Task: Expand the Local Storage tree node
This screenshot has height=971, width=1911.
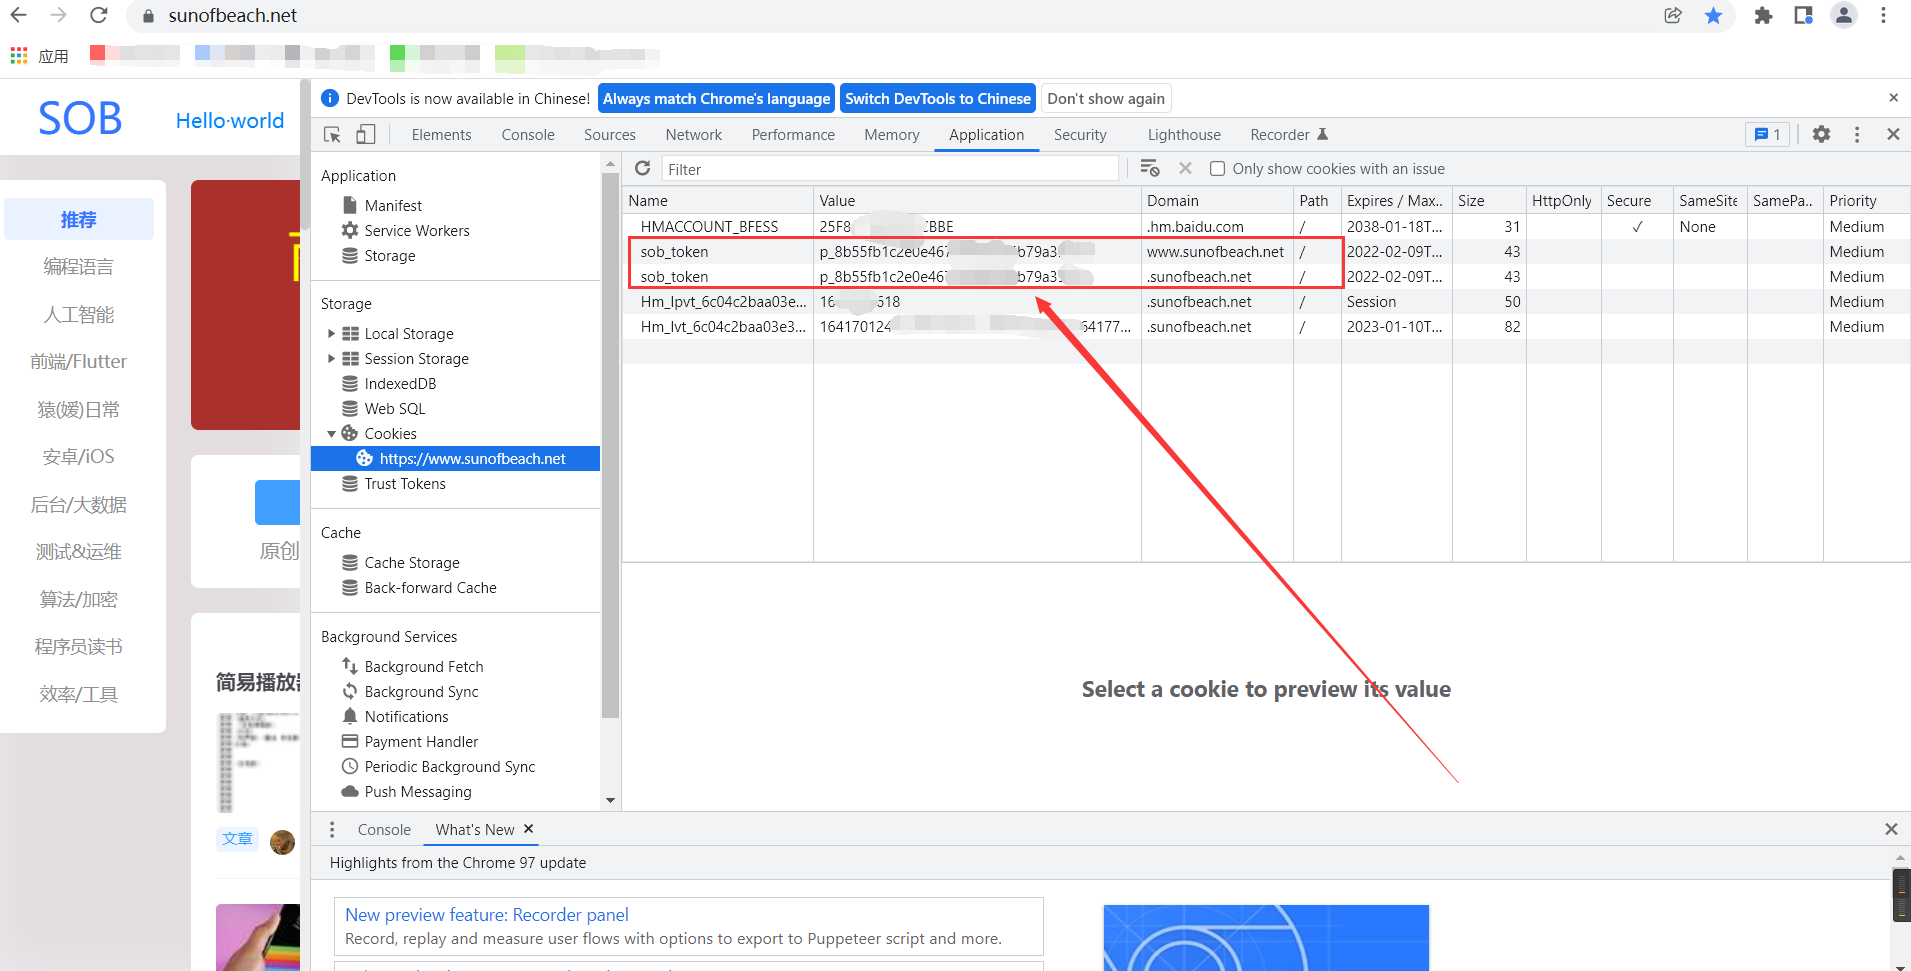Action: (x=331, y=333)
